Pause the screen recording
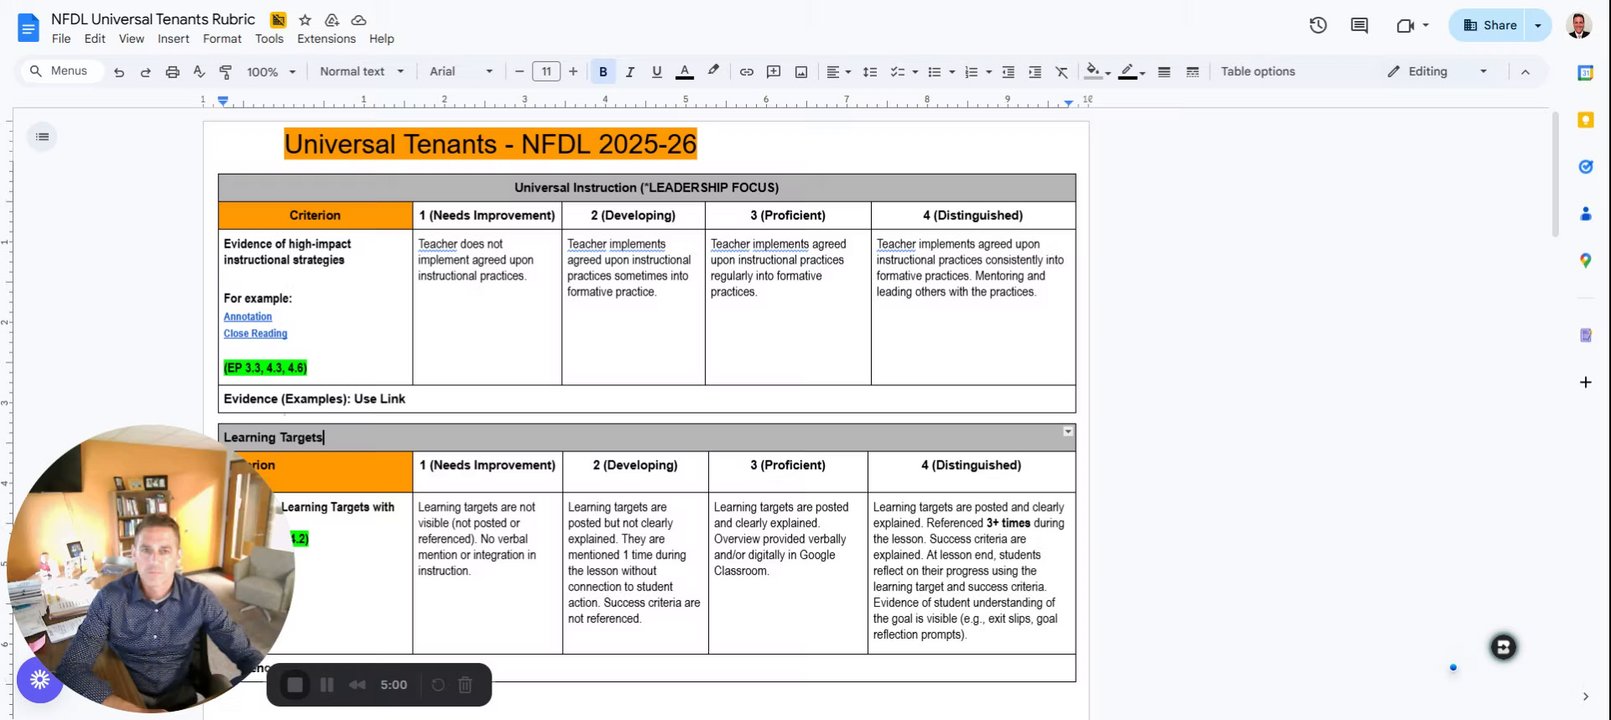The width and height of the screenshot is (1611, 720). click(x=326, y=685)
